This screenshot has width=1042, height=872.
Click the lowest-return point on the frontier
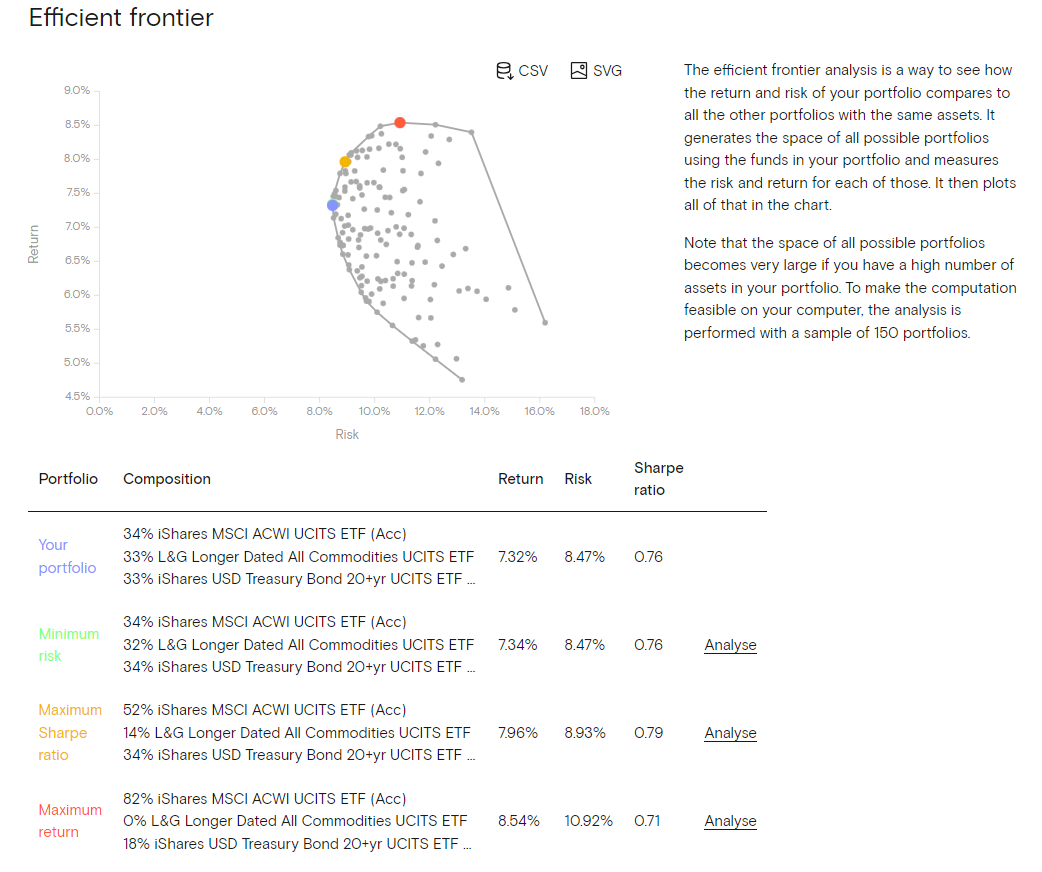click(462, 379)
